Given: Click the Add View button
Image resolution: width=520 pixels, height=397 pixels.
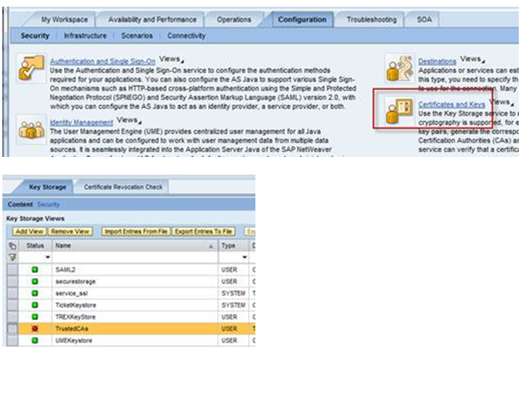Looking at the screenshot, I should (x=30, y=231).
